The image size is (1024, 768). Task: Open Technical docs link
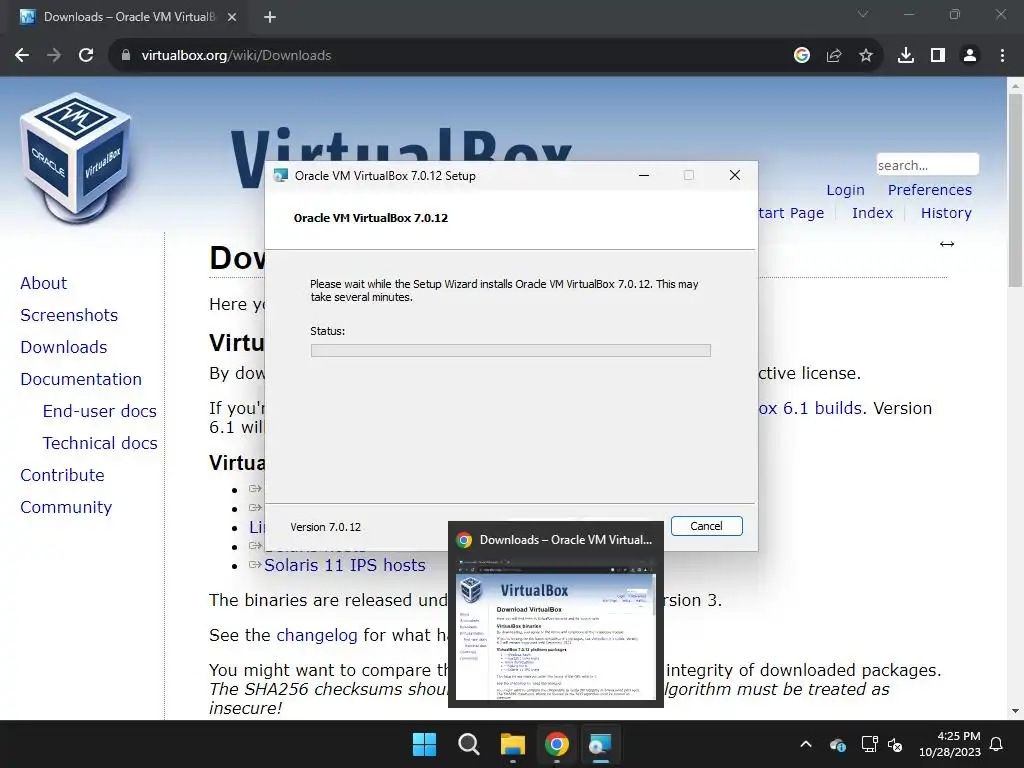pyautogui.click(x=100, y=443)
